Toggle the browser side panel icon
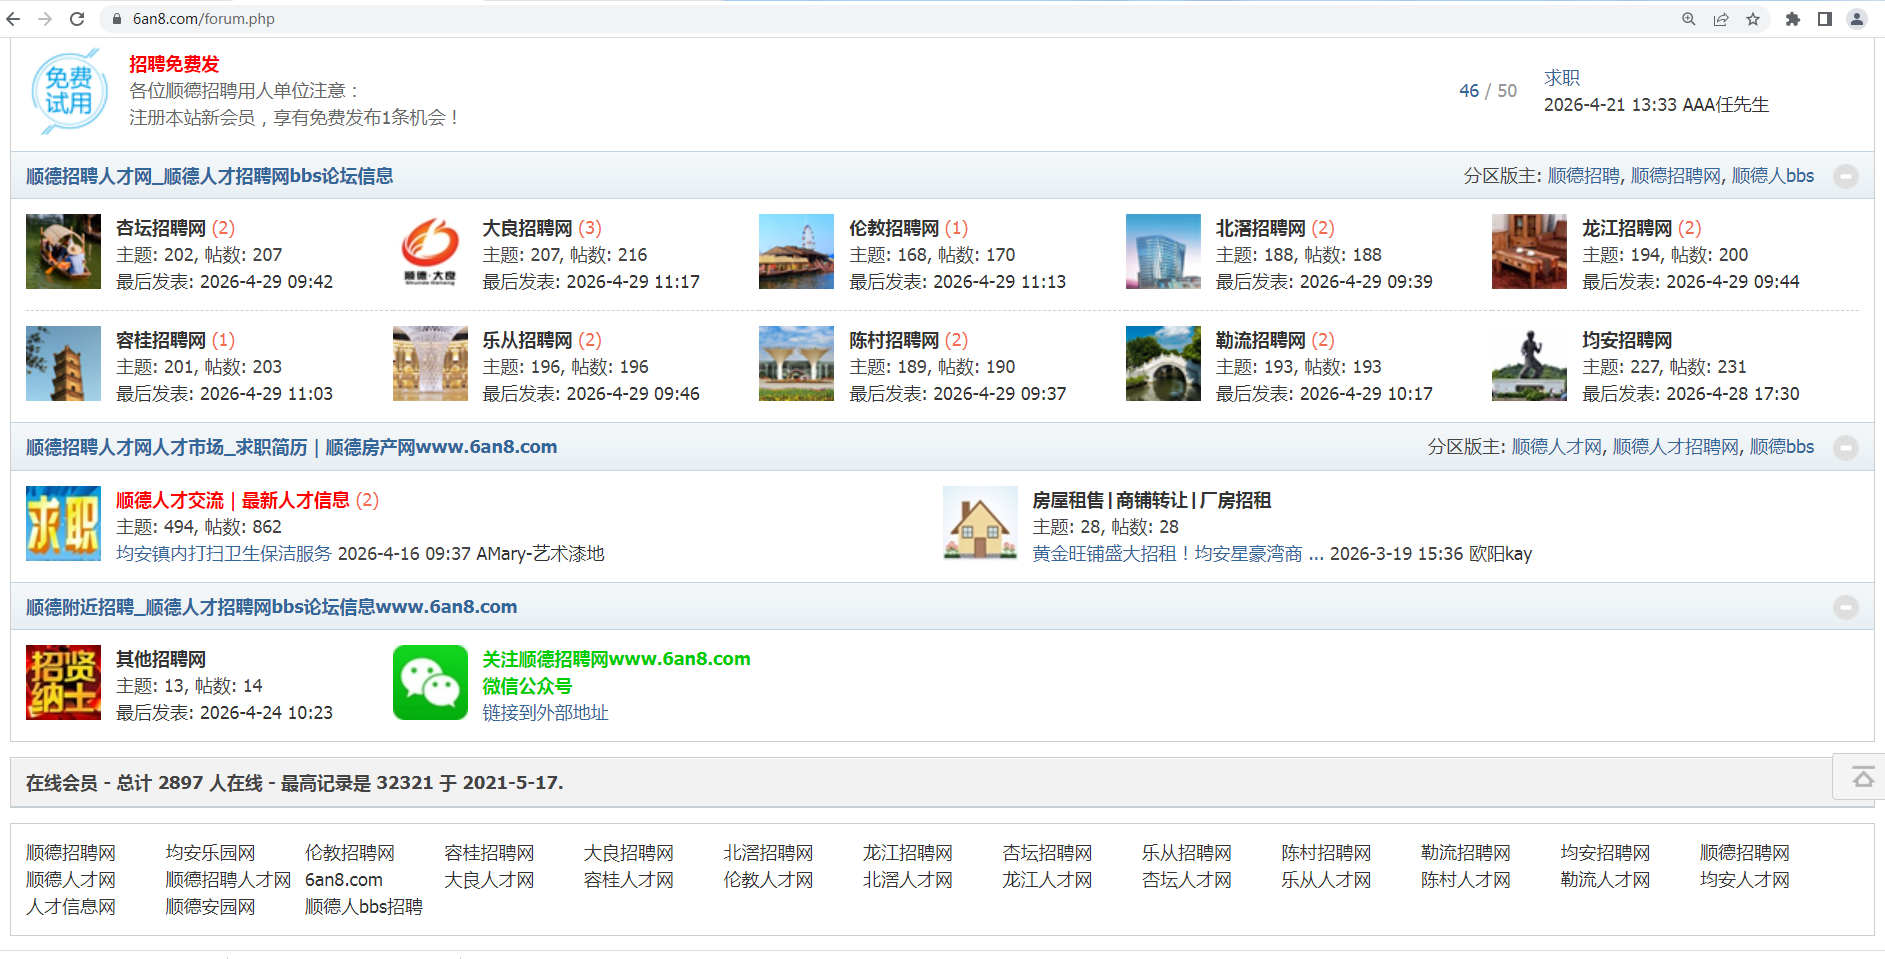This screenshot has height=959, width=1885. [1825, 19]
